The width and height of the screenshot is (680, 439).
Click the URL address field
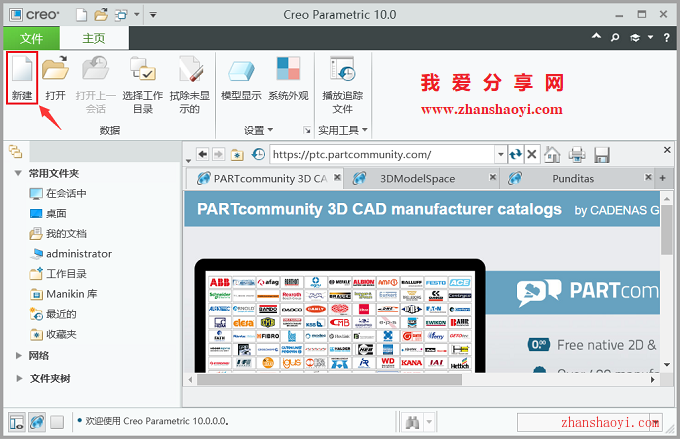[382, 154]
